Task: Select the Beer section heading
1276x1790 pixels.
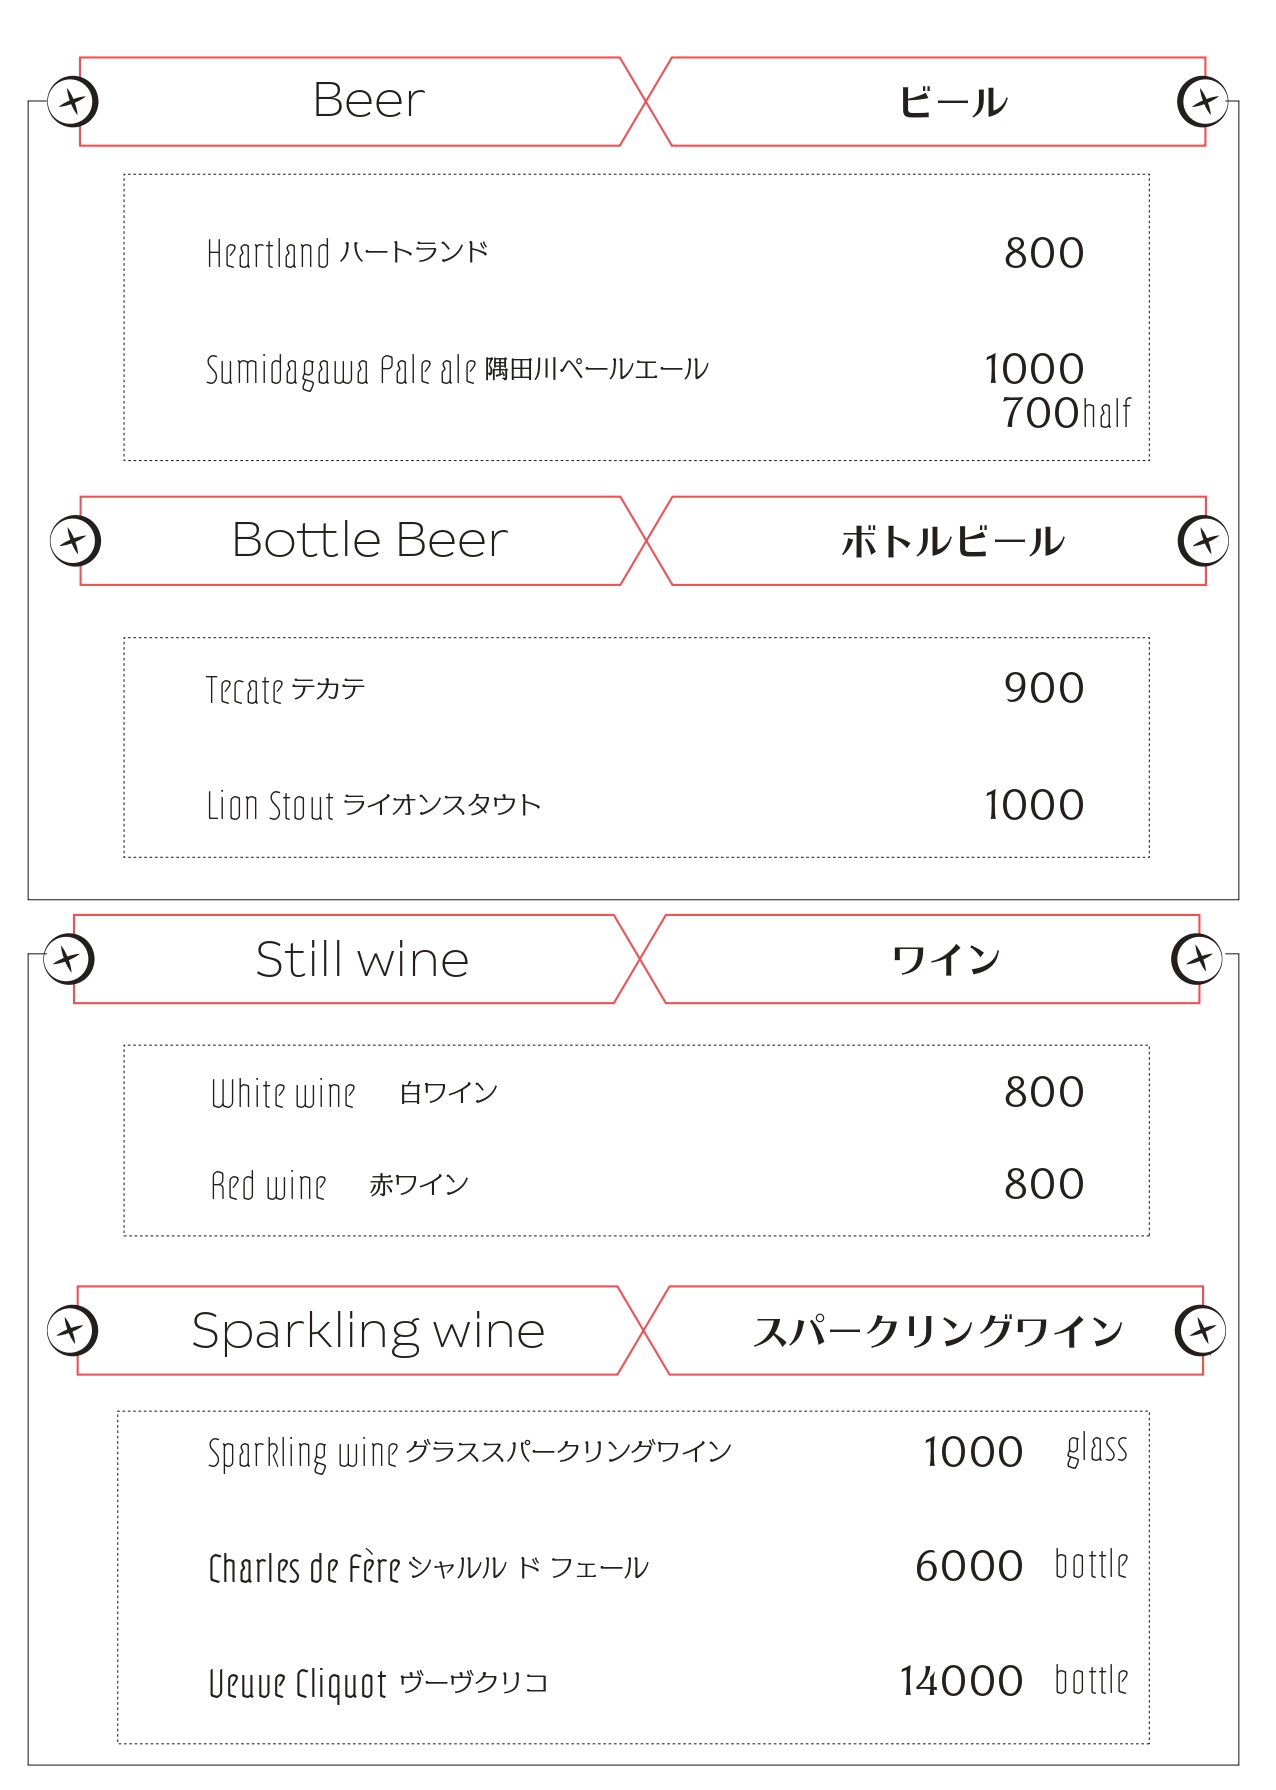Action: click(x=369, y=101)
